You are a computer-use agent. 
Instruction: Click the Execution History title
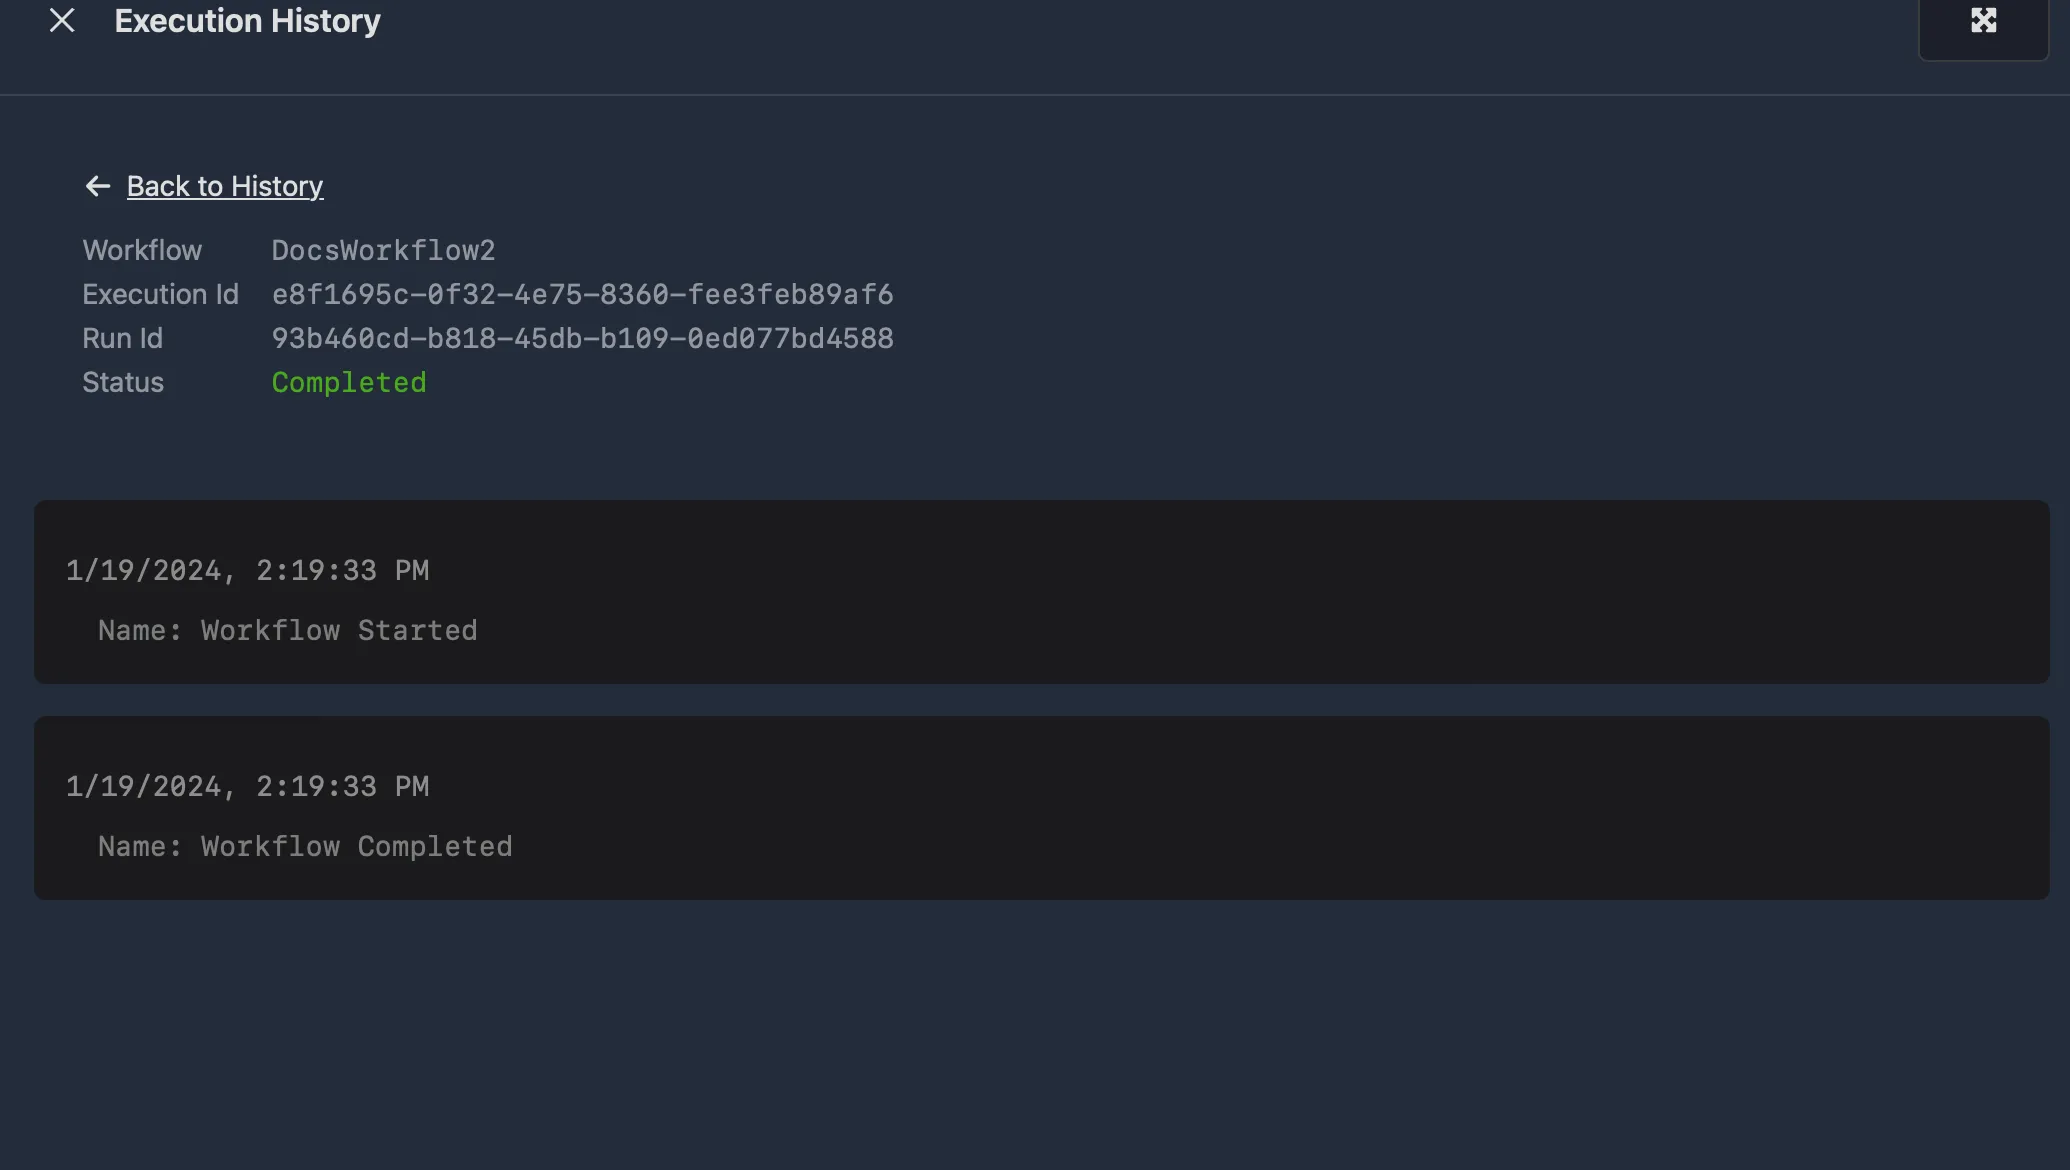tap(247, 21)
